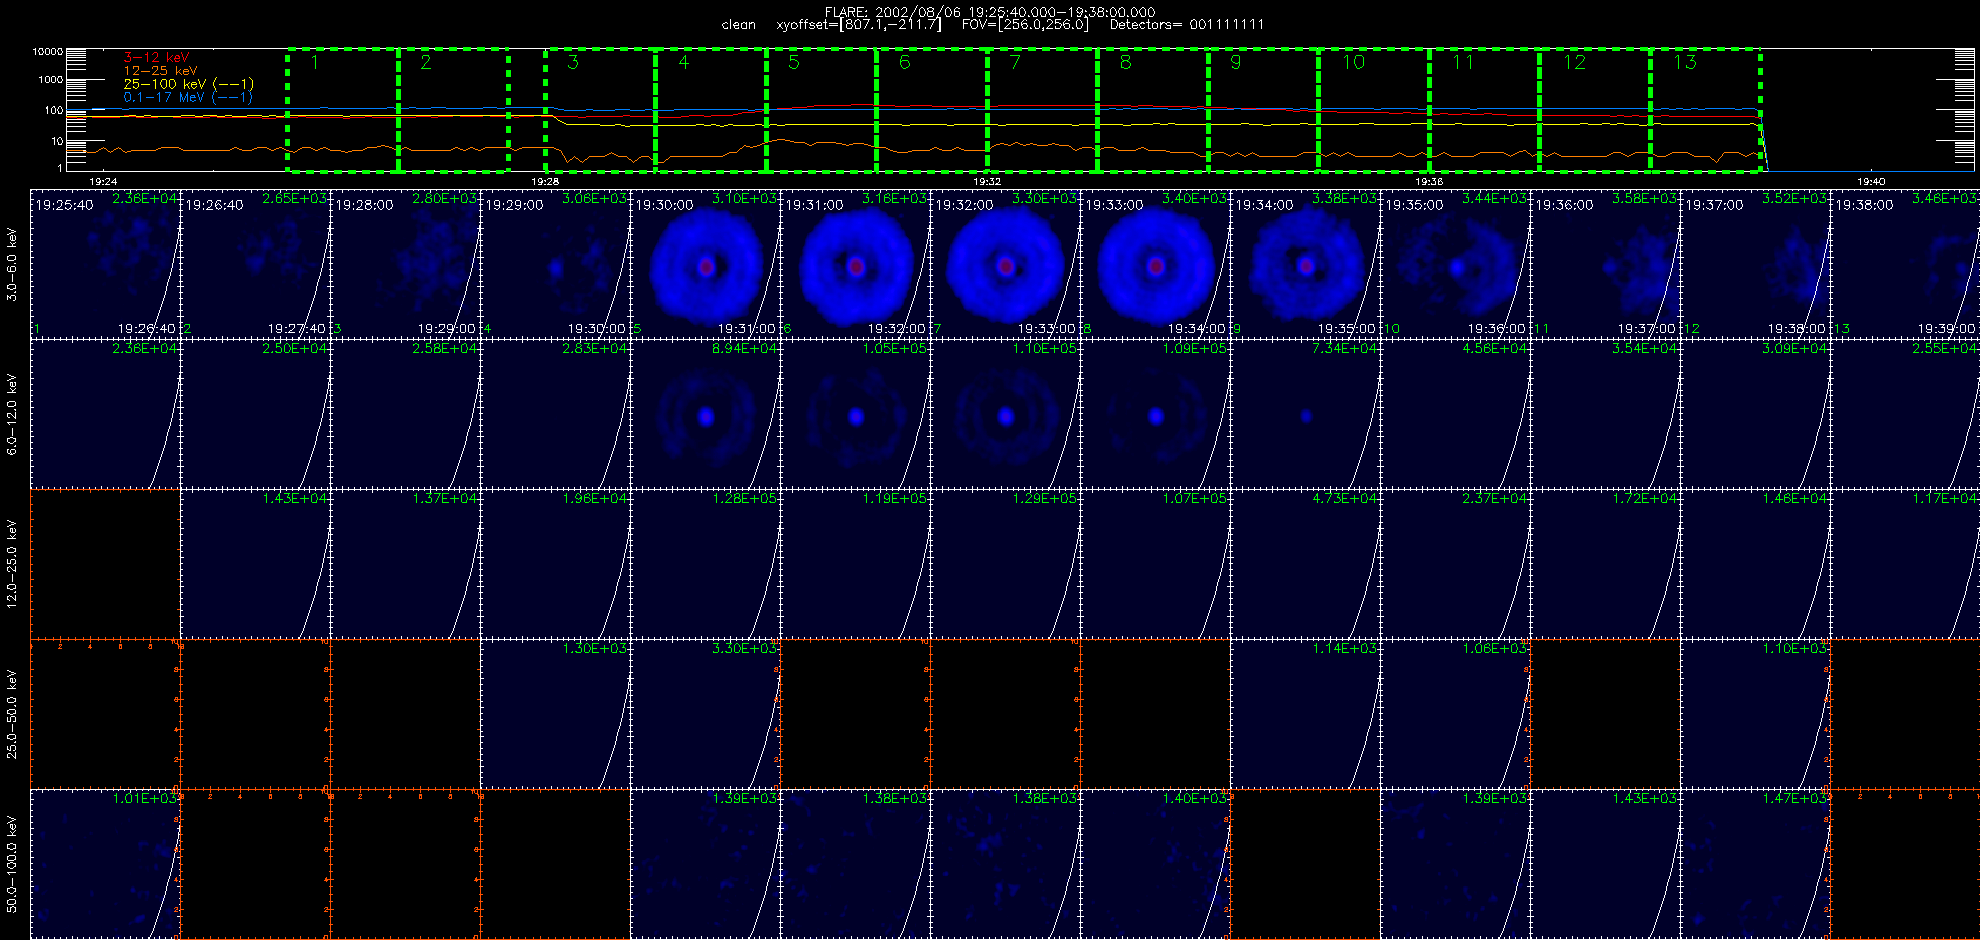The height and width of the screenshot is (940, 1980).
Task: Open the 6.0-12.0 keV image labeled 1.05E+05
Action: 856,414
